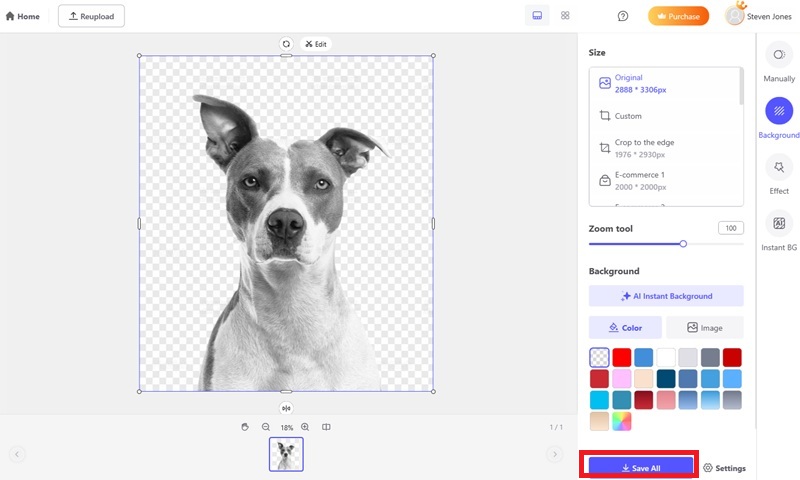800x480 pixels.
Task: Select the transparent background swatch
Action: click(599, 358)
